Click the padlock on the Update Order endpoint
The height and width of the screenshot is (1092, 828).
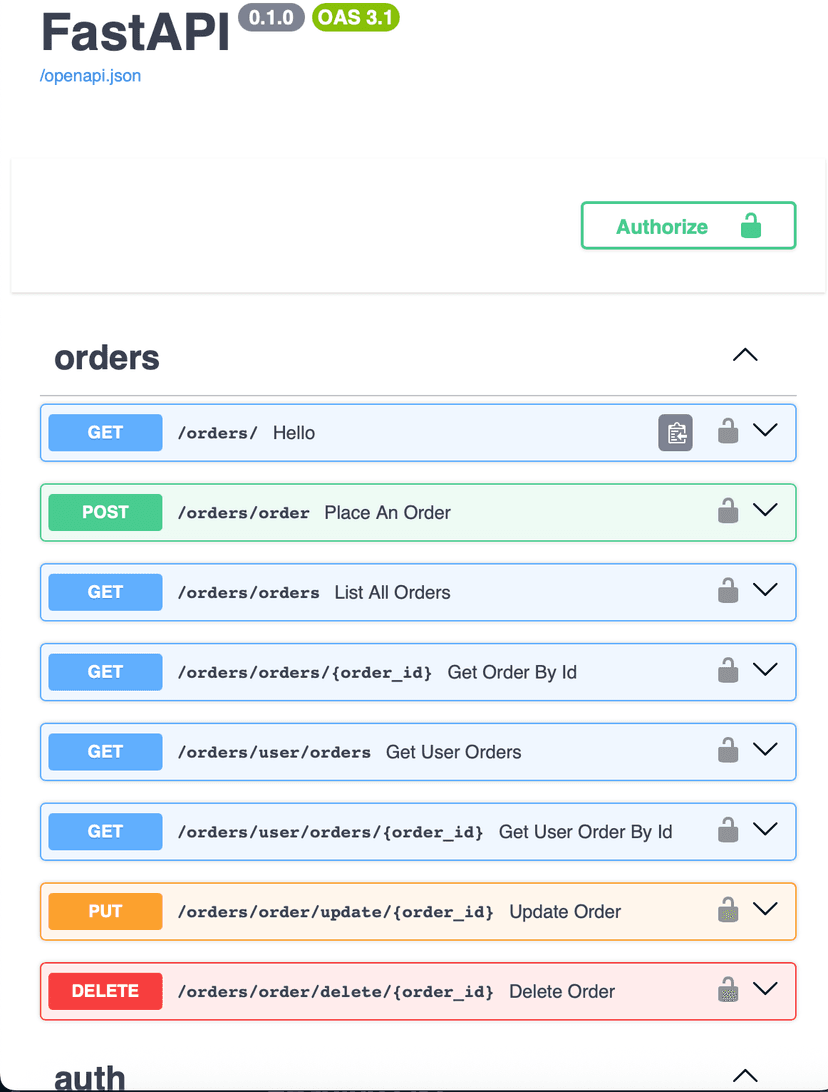point(727,910)
